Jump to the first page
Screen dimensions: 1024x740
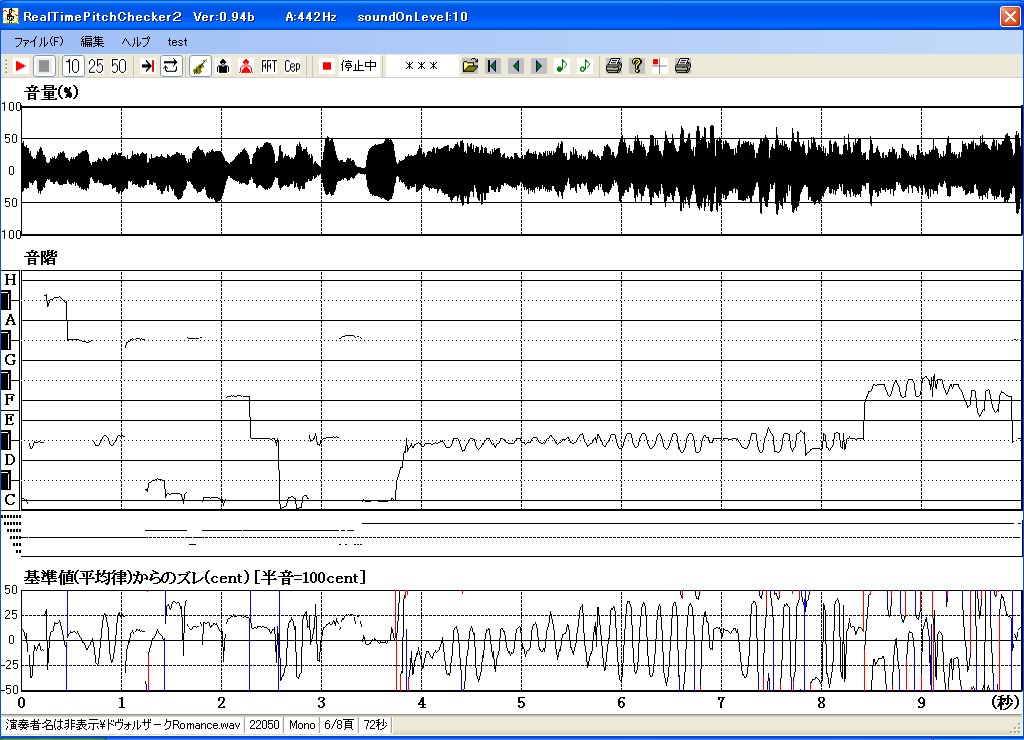click(x=493, y=66)
